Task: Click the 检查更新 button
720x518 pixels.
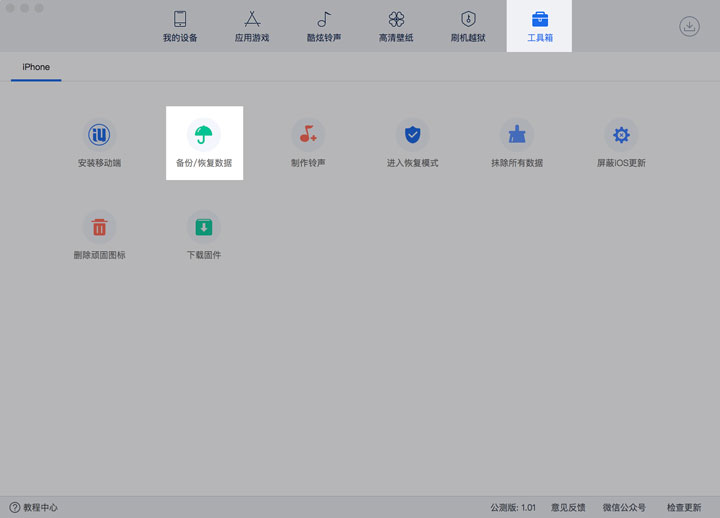Action: point(684,508)
